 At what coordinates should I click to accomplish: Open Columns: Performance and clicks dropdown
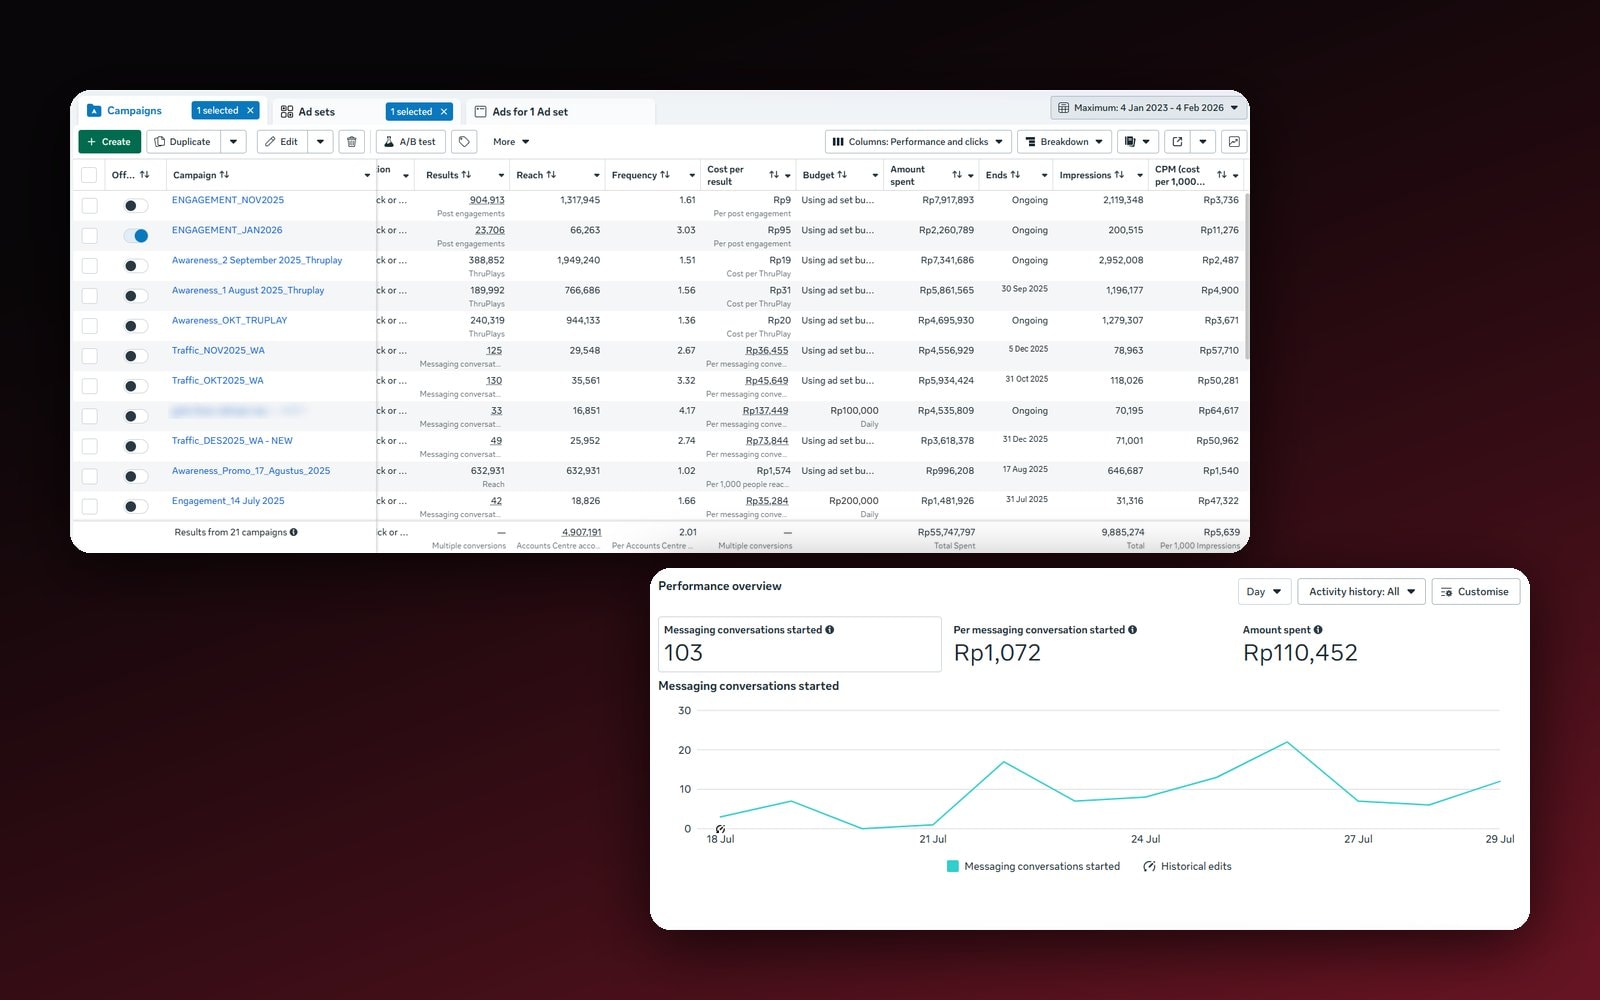918,142
